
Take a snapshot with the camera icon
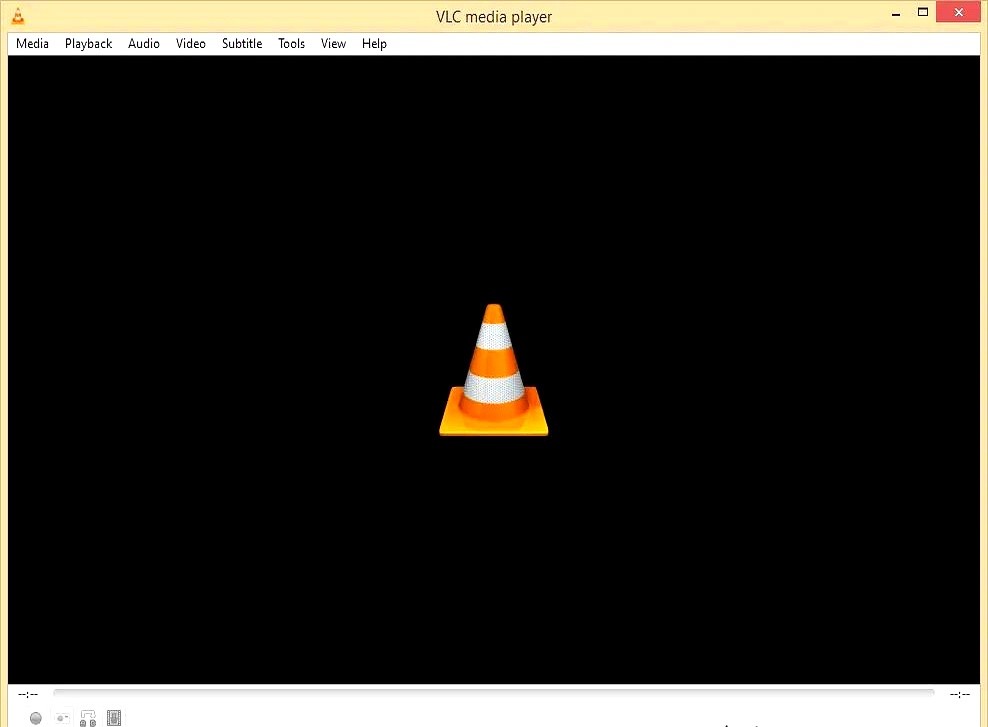click(62, 718)
